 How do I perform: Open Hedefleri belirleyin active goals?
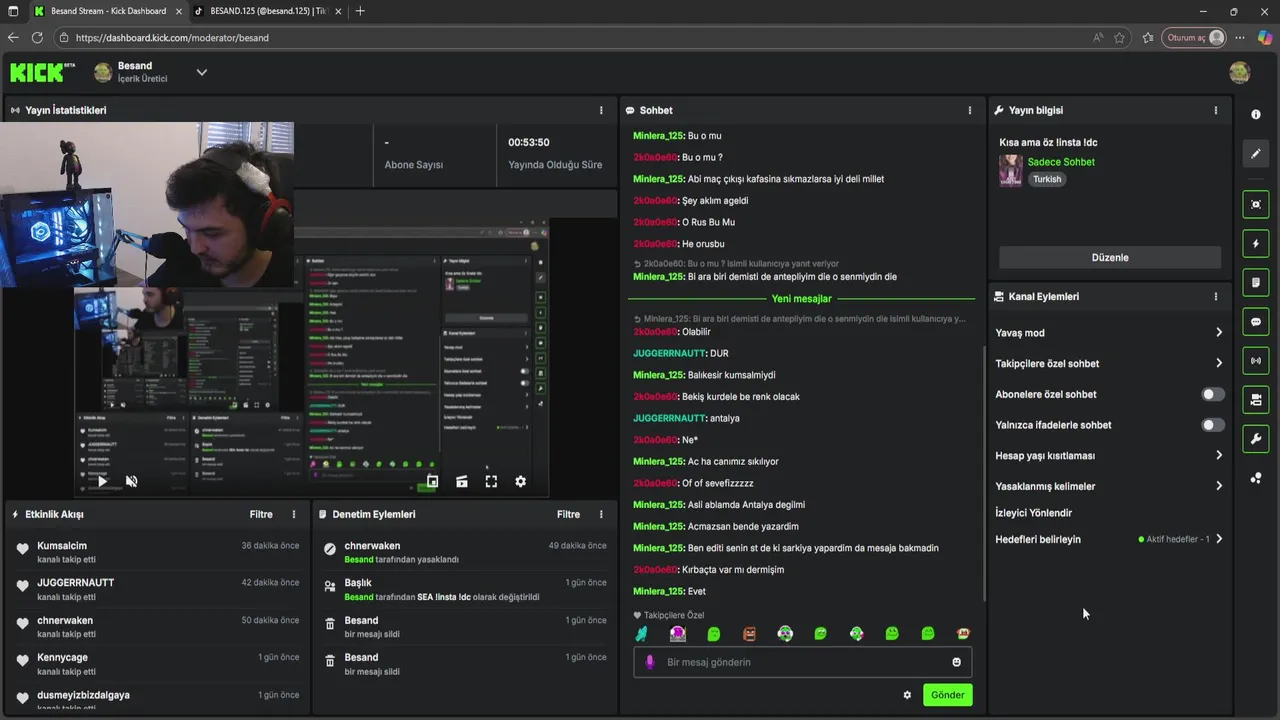coord(1109,539)
